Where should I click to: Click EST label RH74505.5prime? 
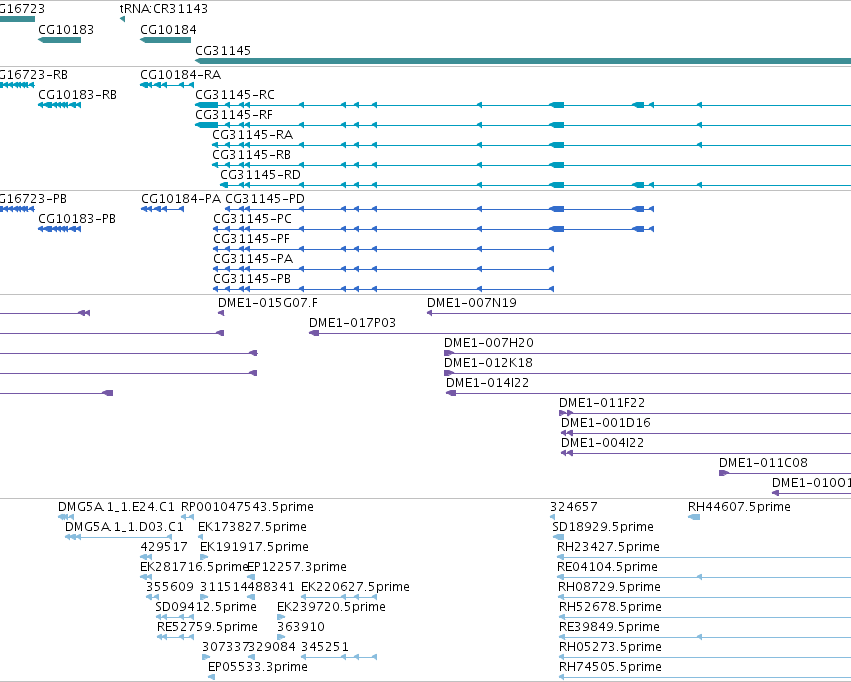coord(611,667)
